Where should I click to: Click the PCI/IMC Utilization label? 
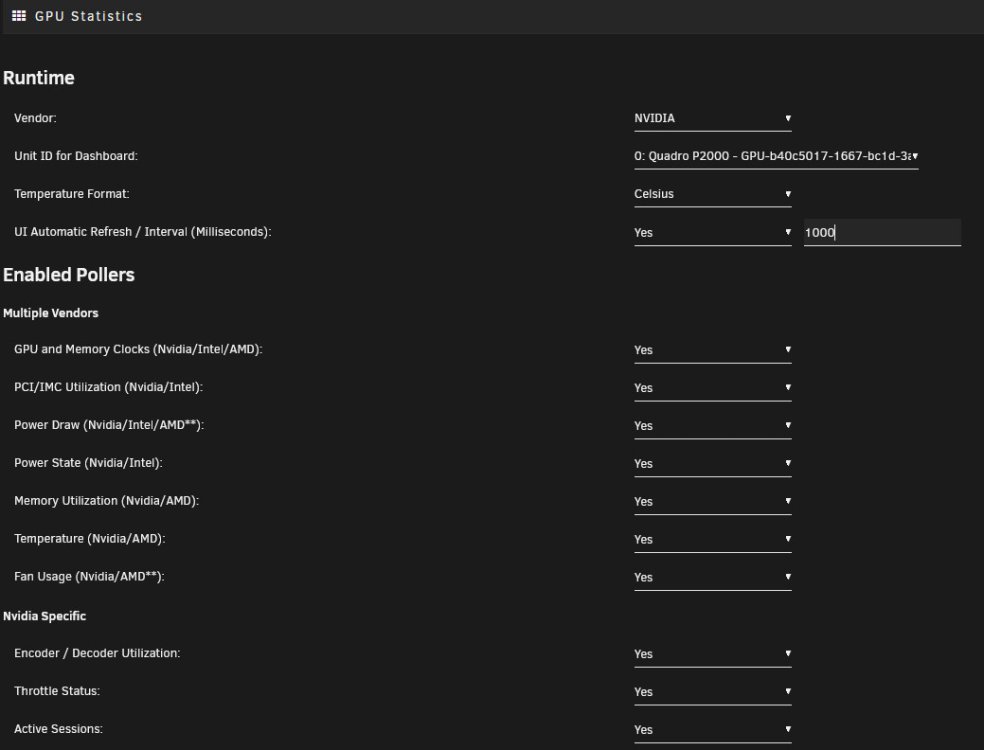click(x=109, y=387)
